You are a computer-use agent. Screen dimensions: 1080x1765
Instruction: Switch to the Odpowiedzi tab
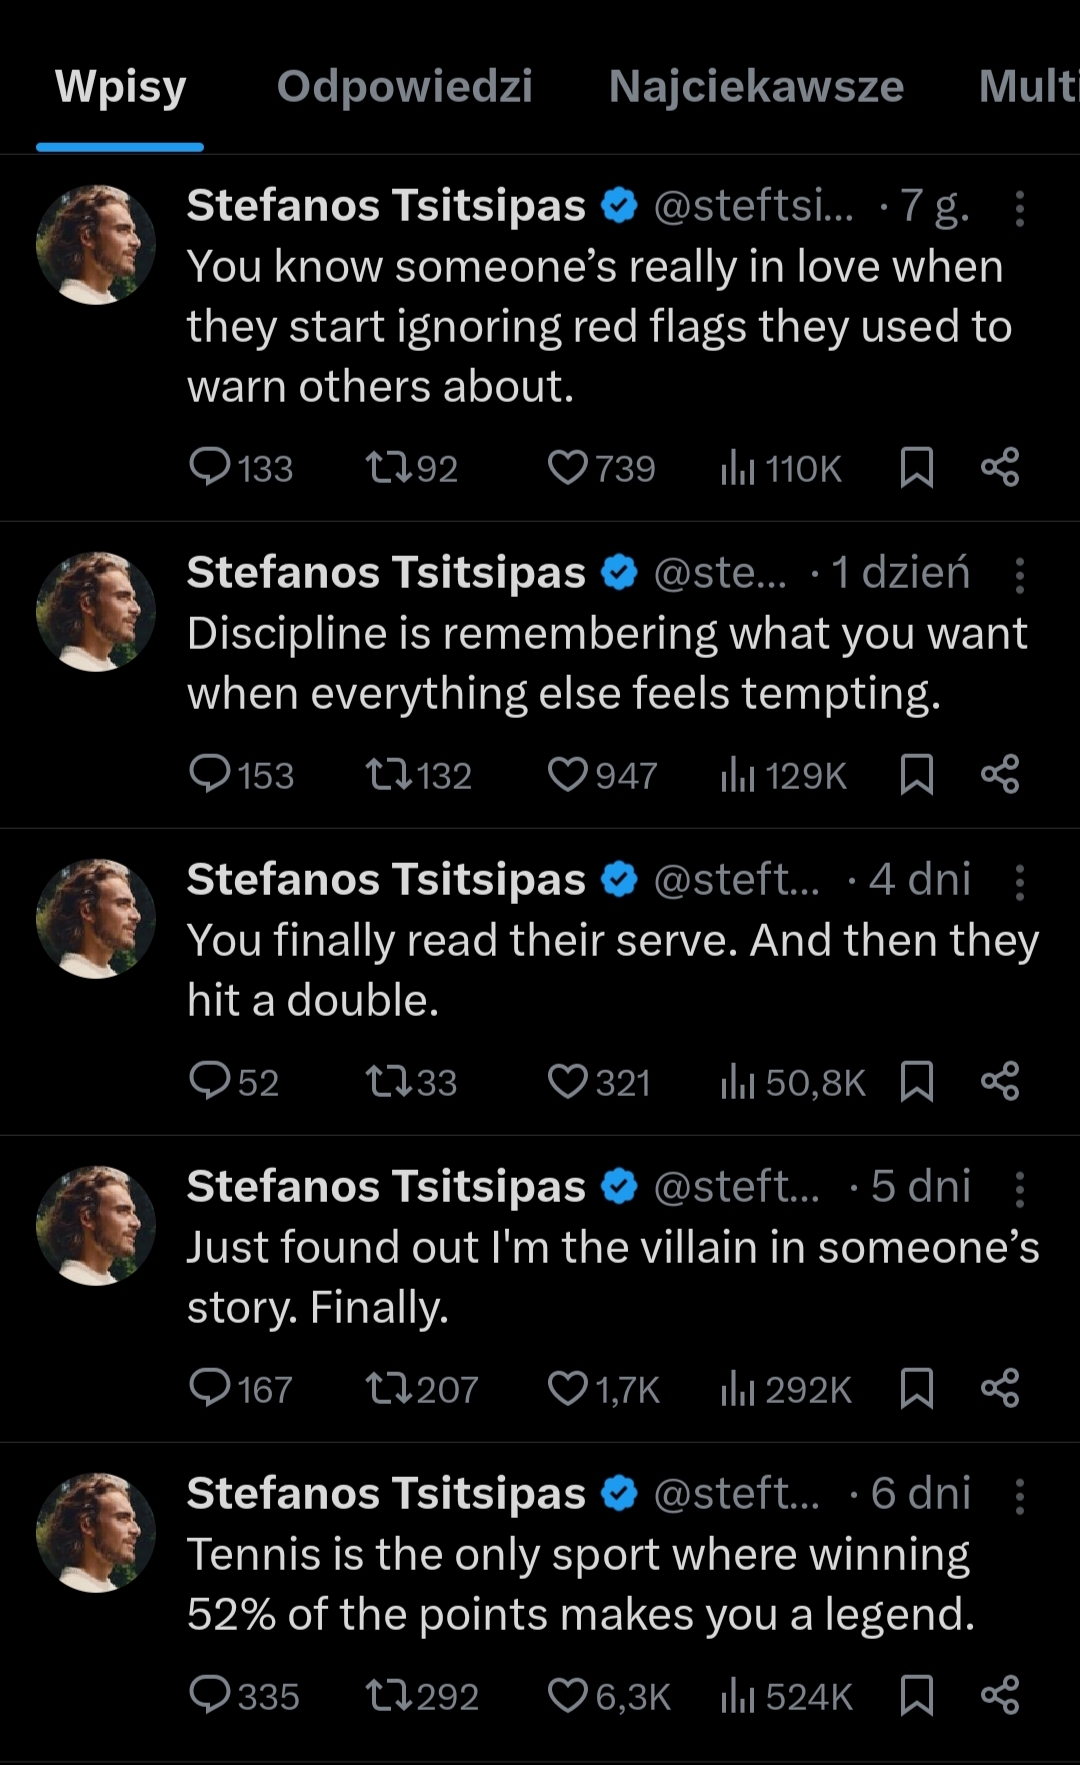tap(404, 87)
